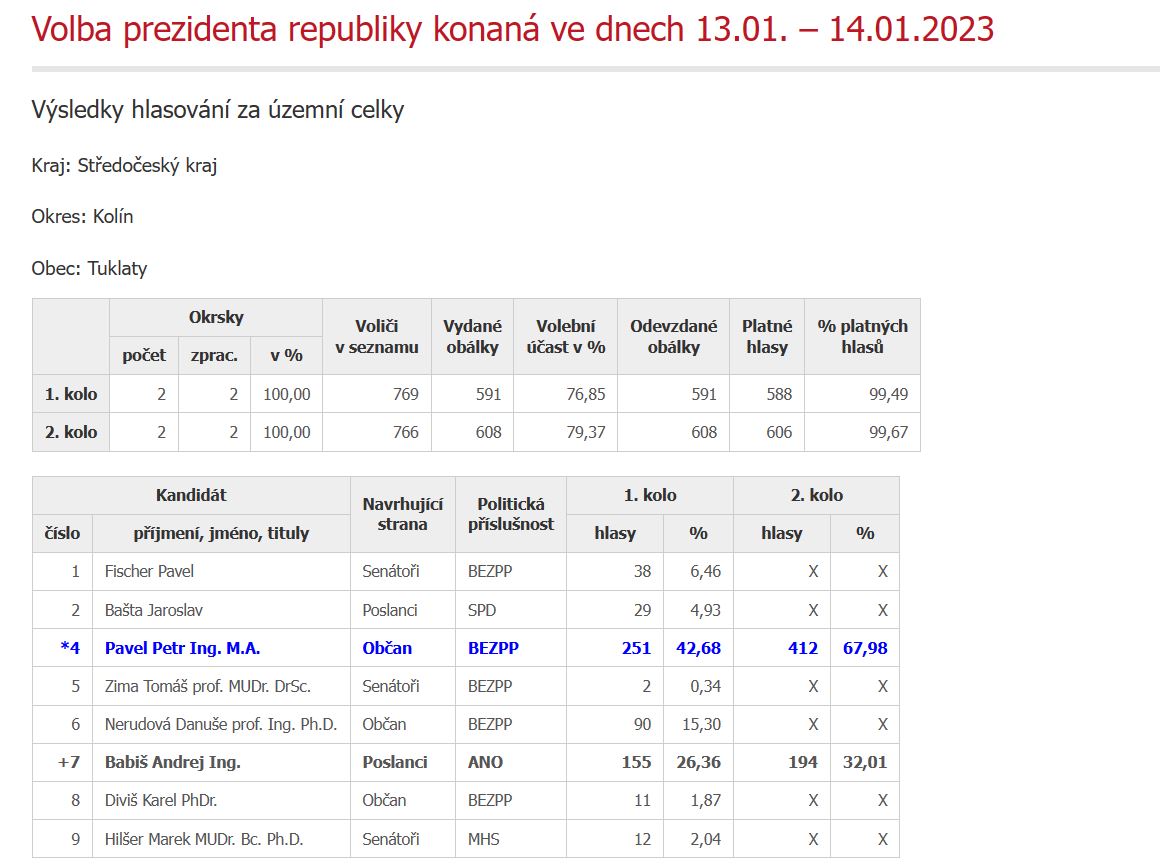1173x864 pixels.
Task: Click the Kandidát column header
Action: 192,495
